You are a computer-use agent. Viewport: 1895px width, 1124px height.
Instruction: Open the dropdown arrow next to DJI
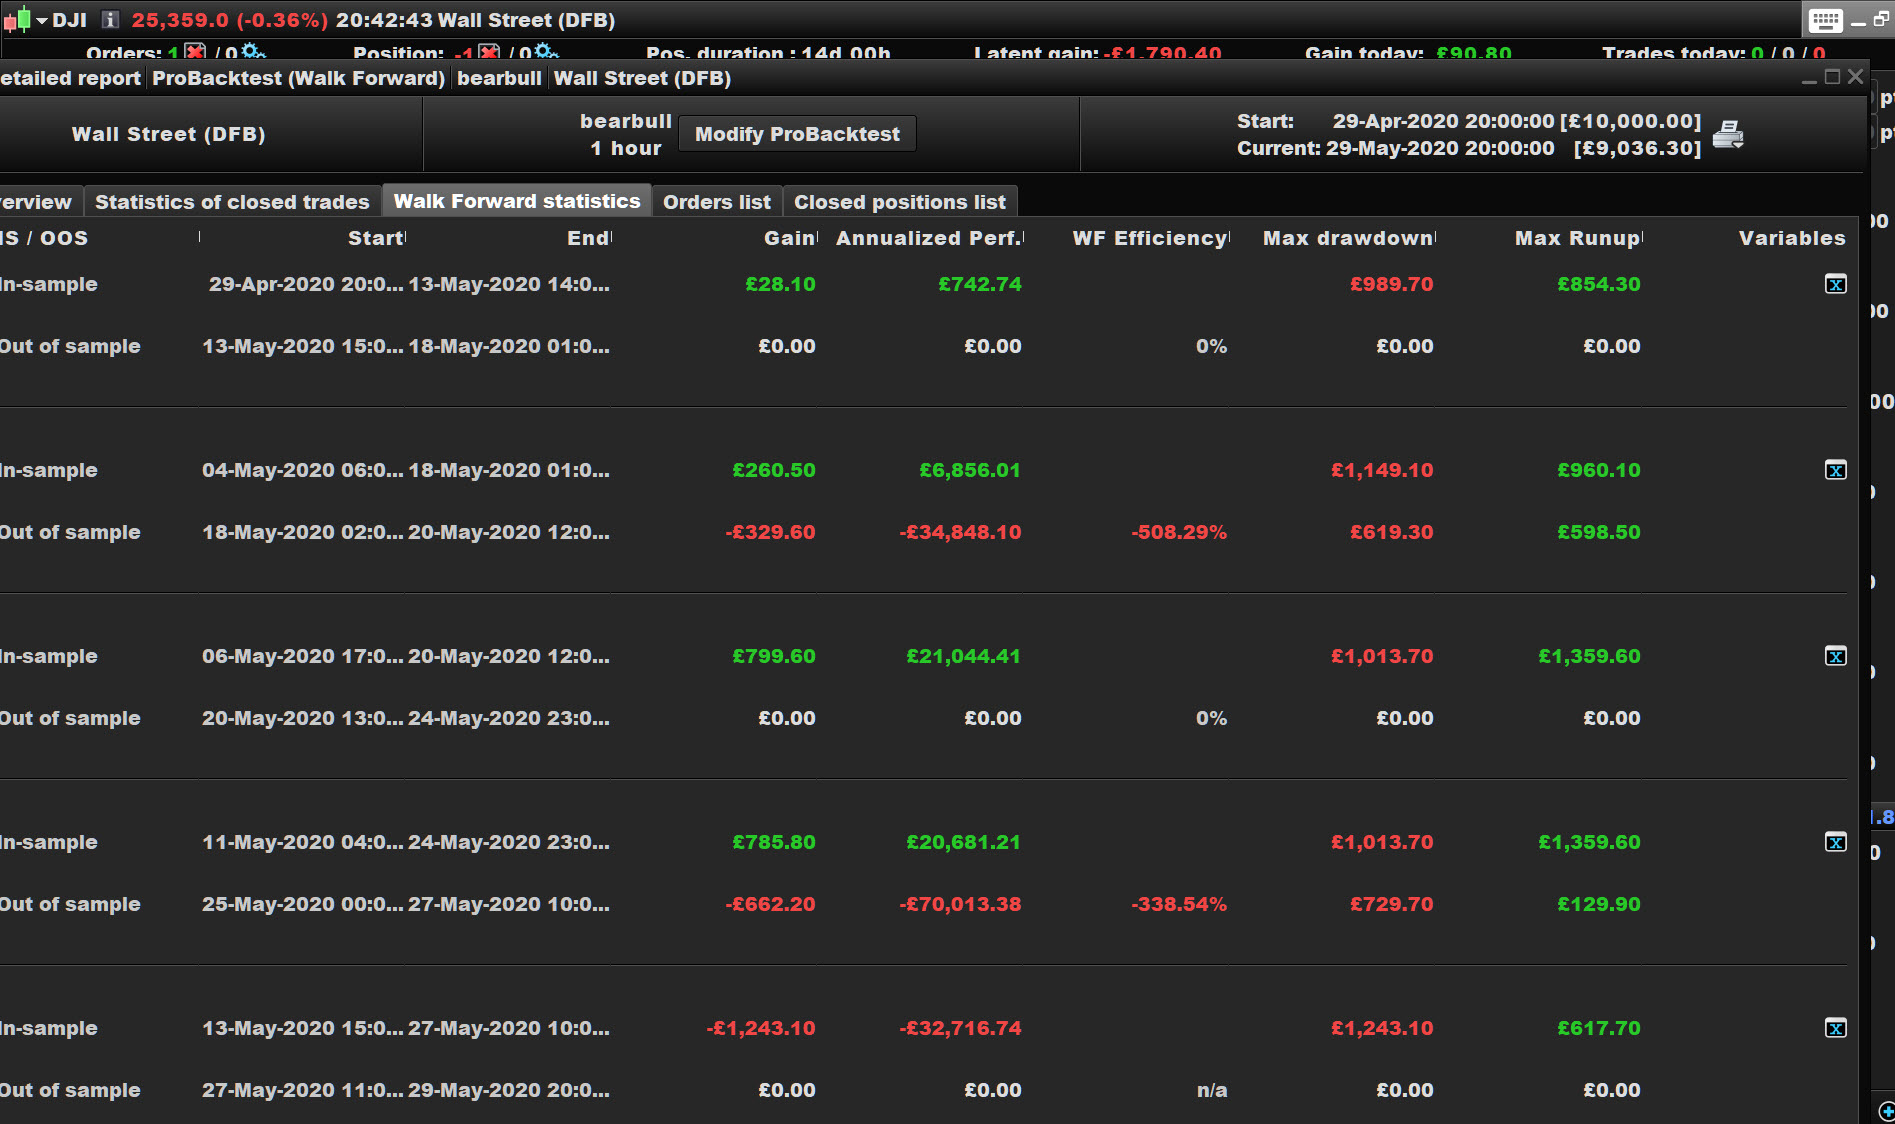pos(42,20)
